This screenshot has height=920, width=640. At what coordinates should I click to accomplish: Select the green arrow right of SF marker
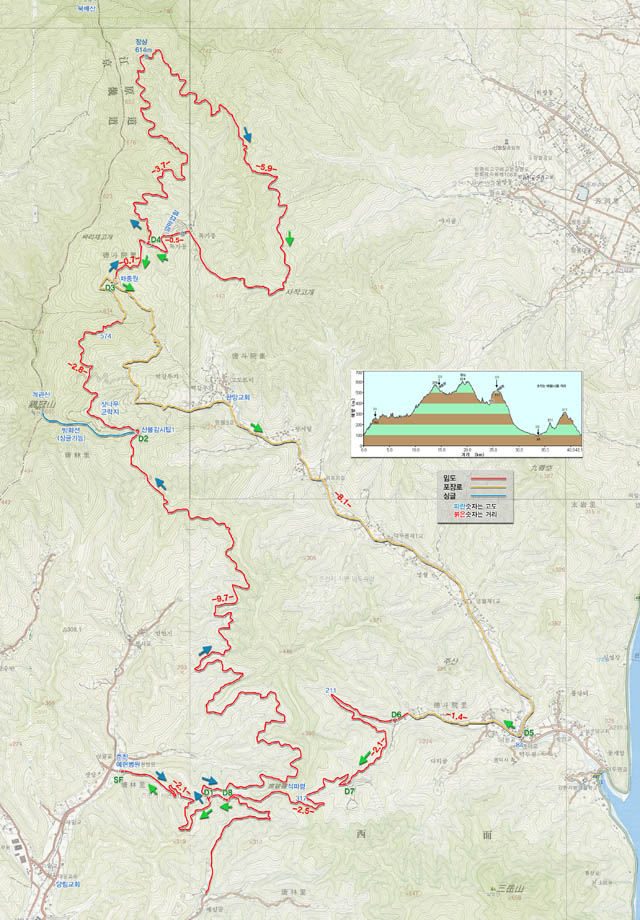(155, 788)
